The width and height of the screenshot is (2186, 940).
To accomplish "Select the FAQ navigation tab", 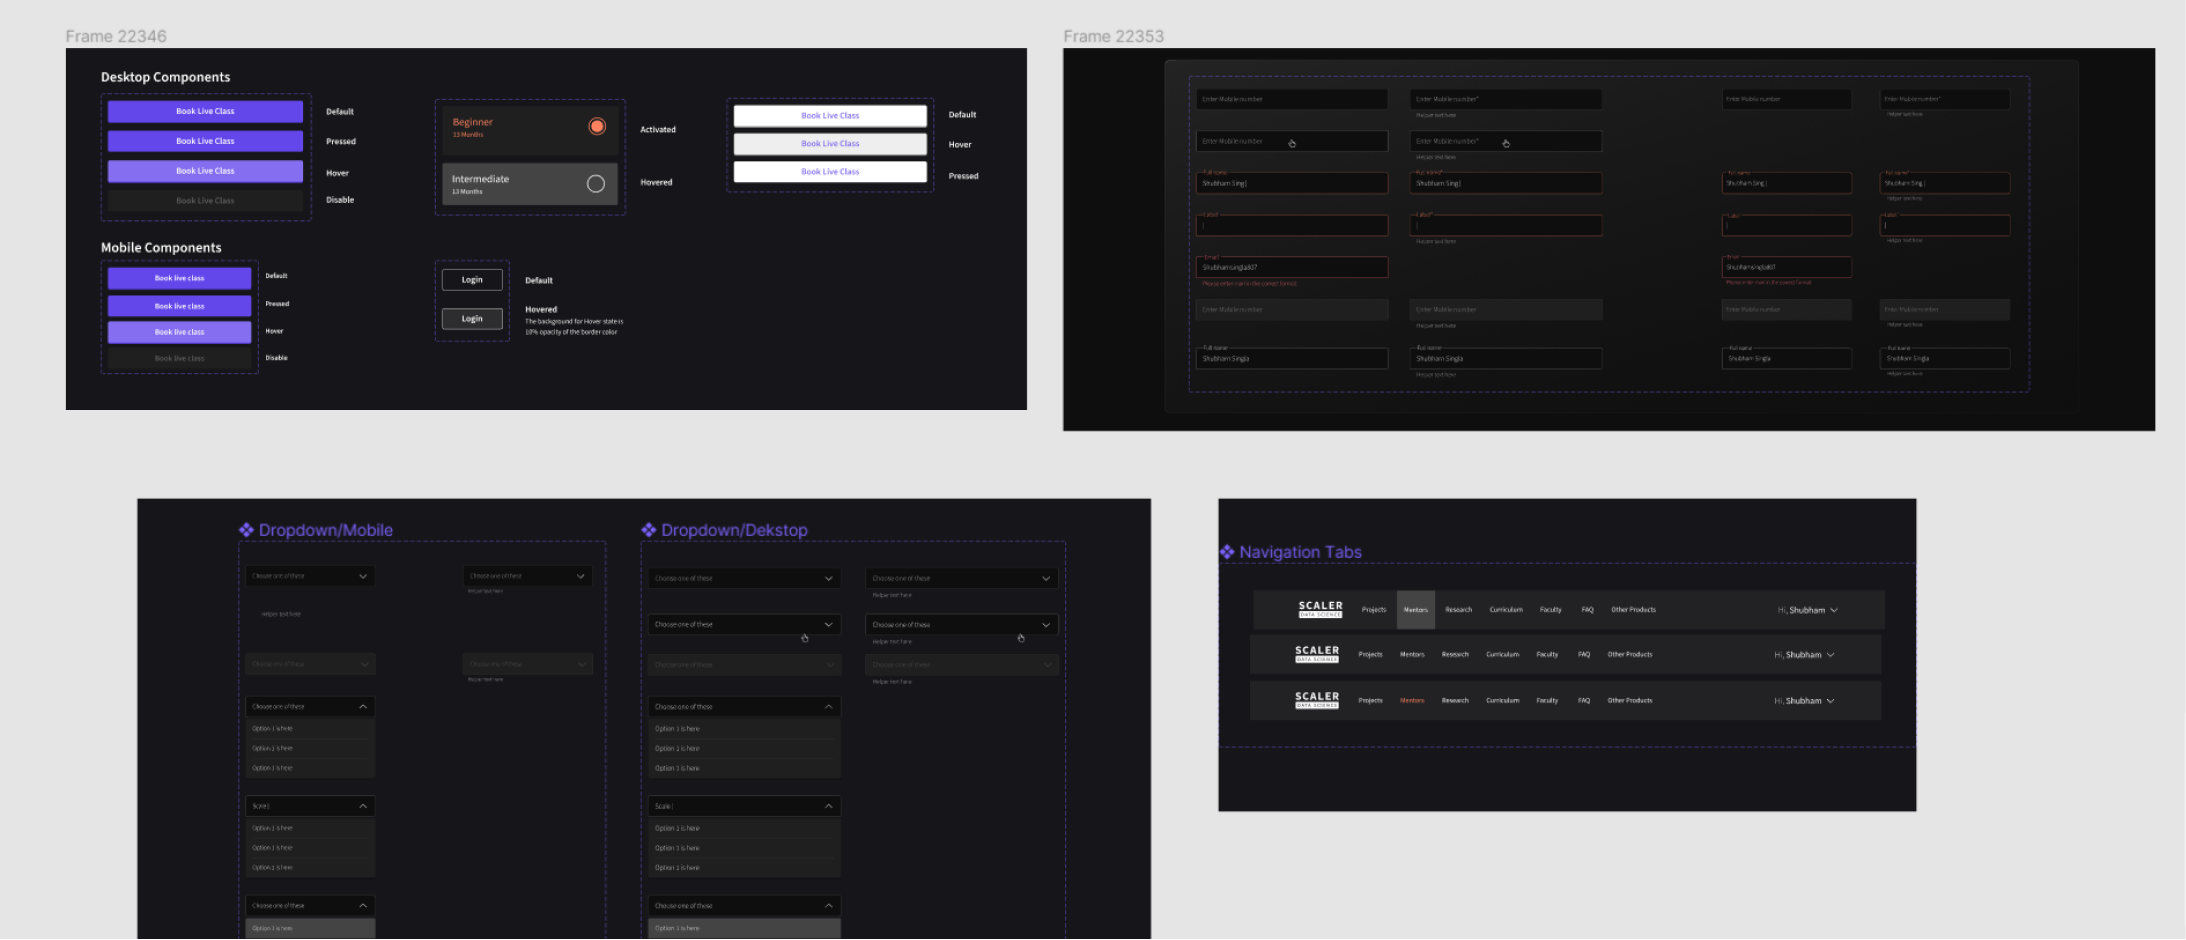I will point(1586,609).
